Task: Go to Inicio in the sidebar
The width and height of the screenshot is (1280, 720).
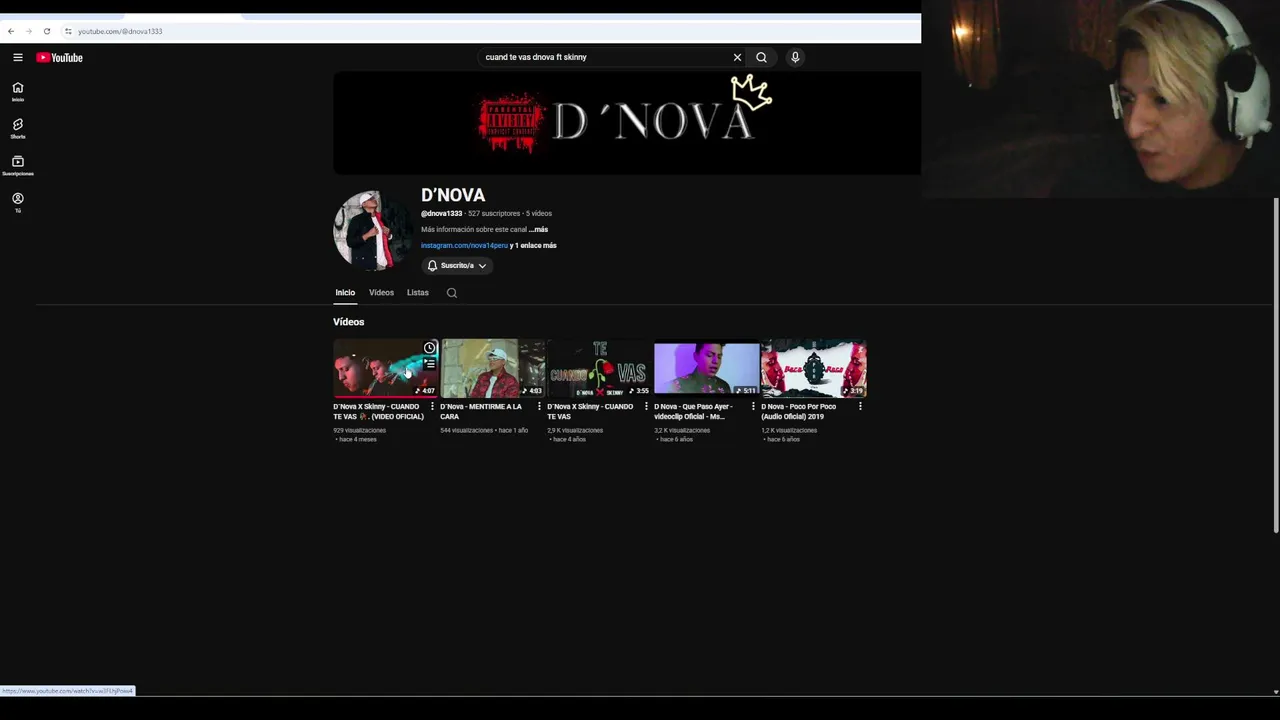Action: click(x=18, y=92)
